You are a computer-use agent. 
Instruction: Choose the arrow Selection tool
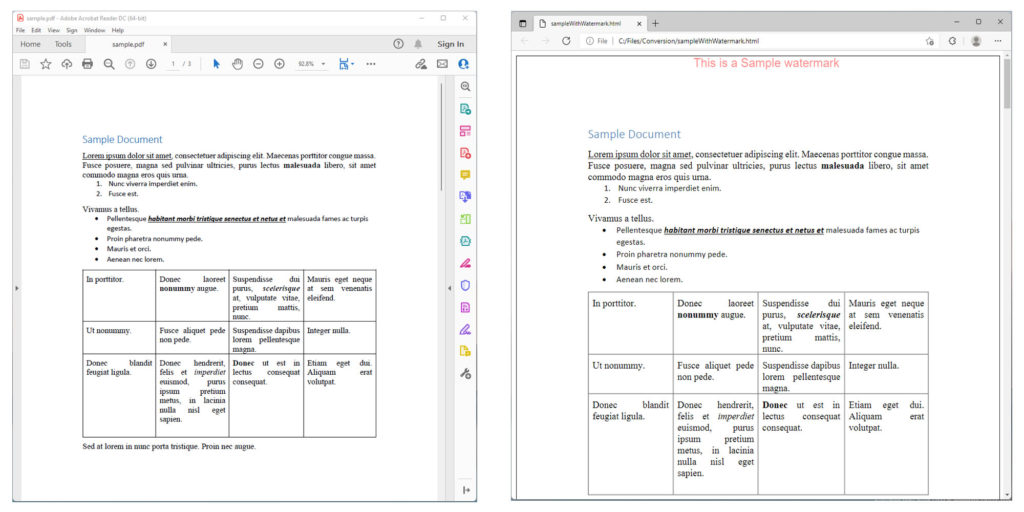coord(216,64)
